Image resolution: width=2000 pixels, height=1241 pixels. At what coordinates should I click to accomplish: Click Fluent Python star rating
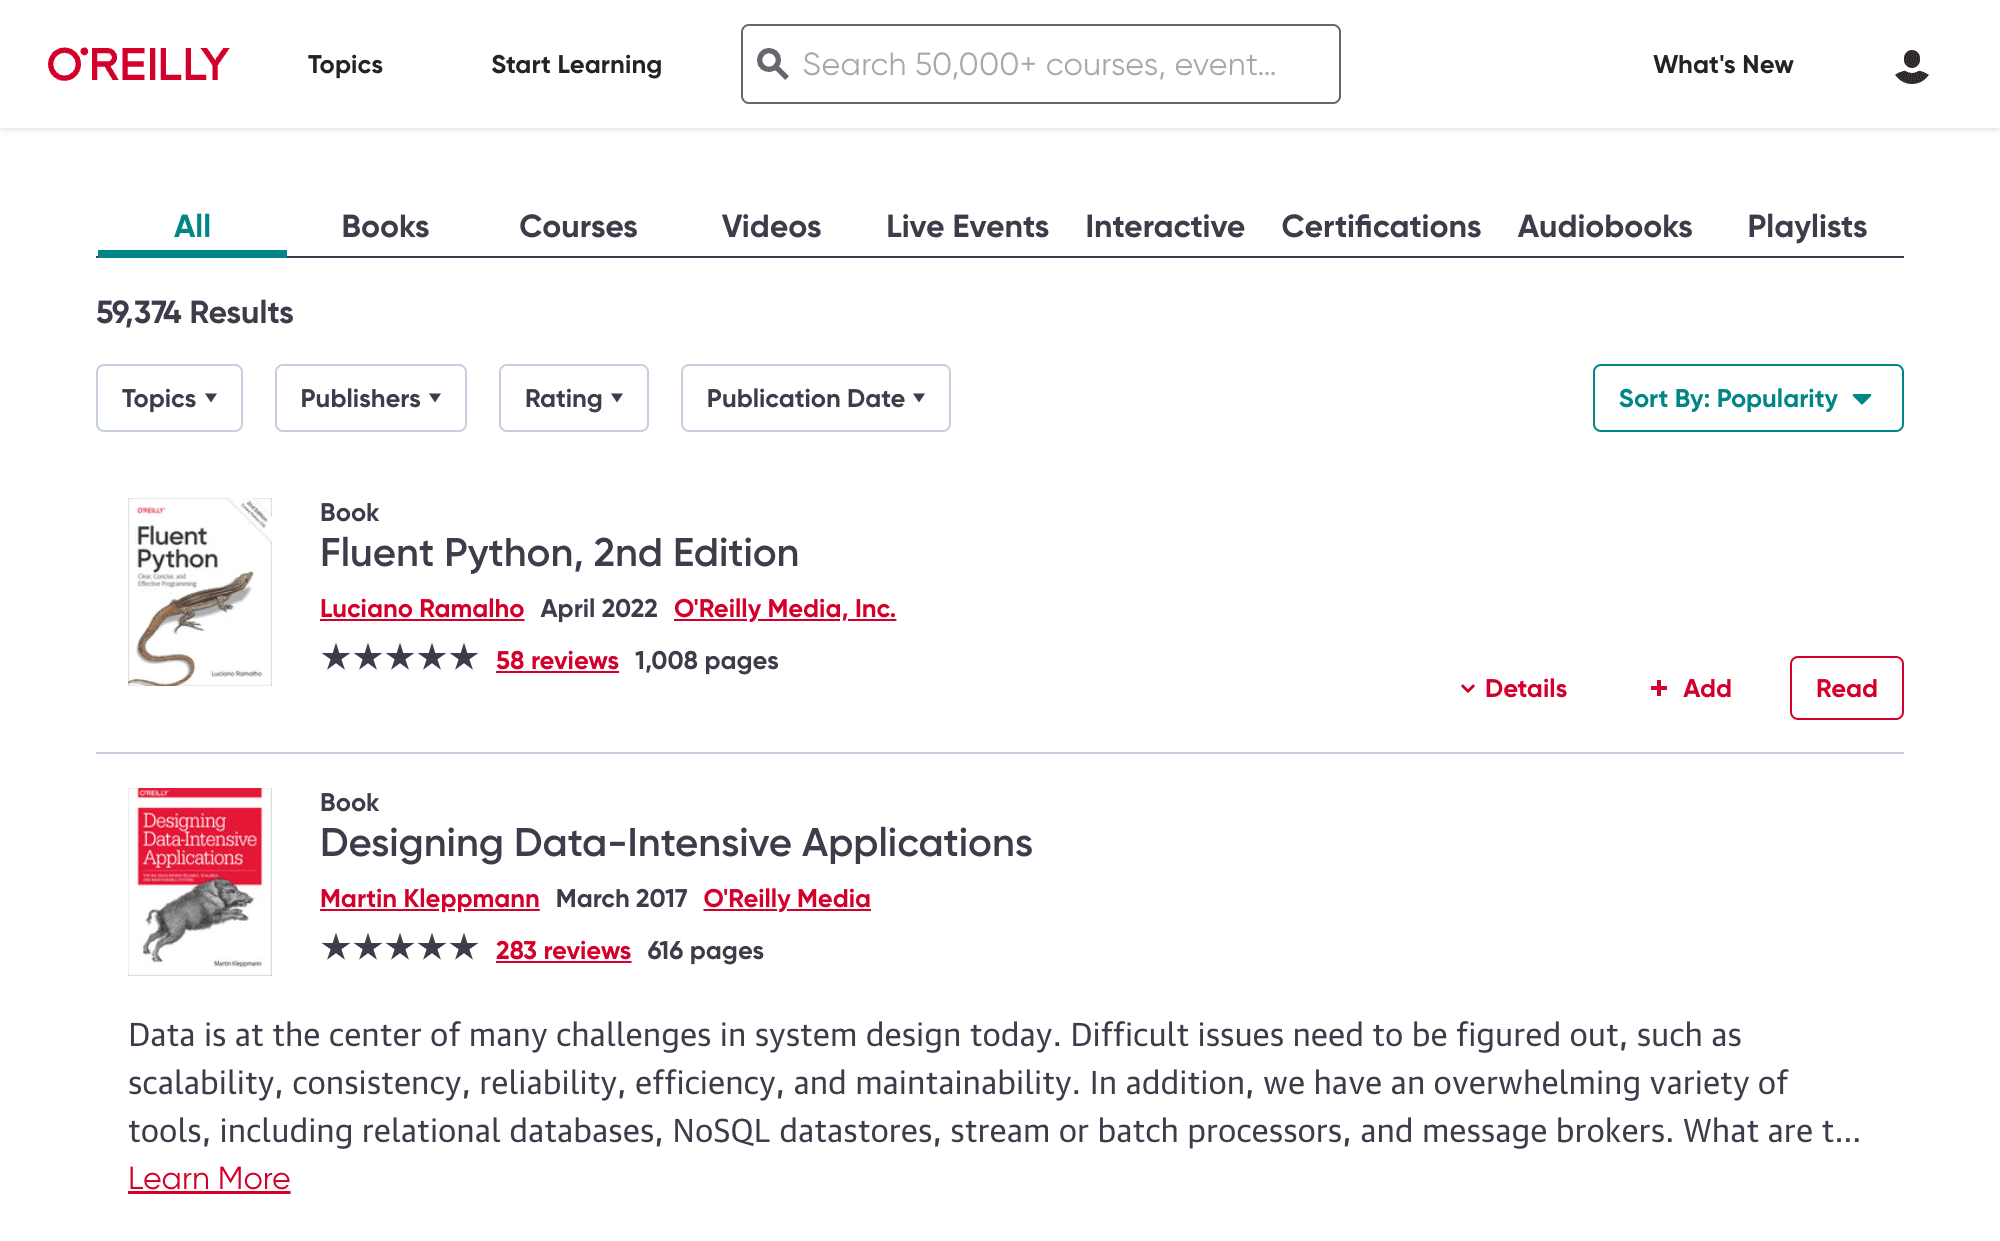point(400,658)
